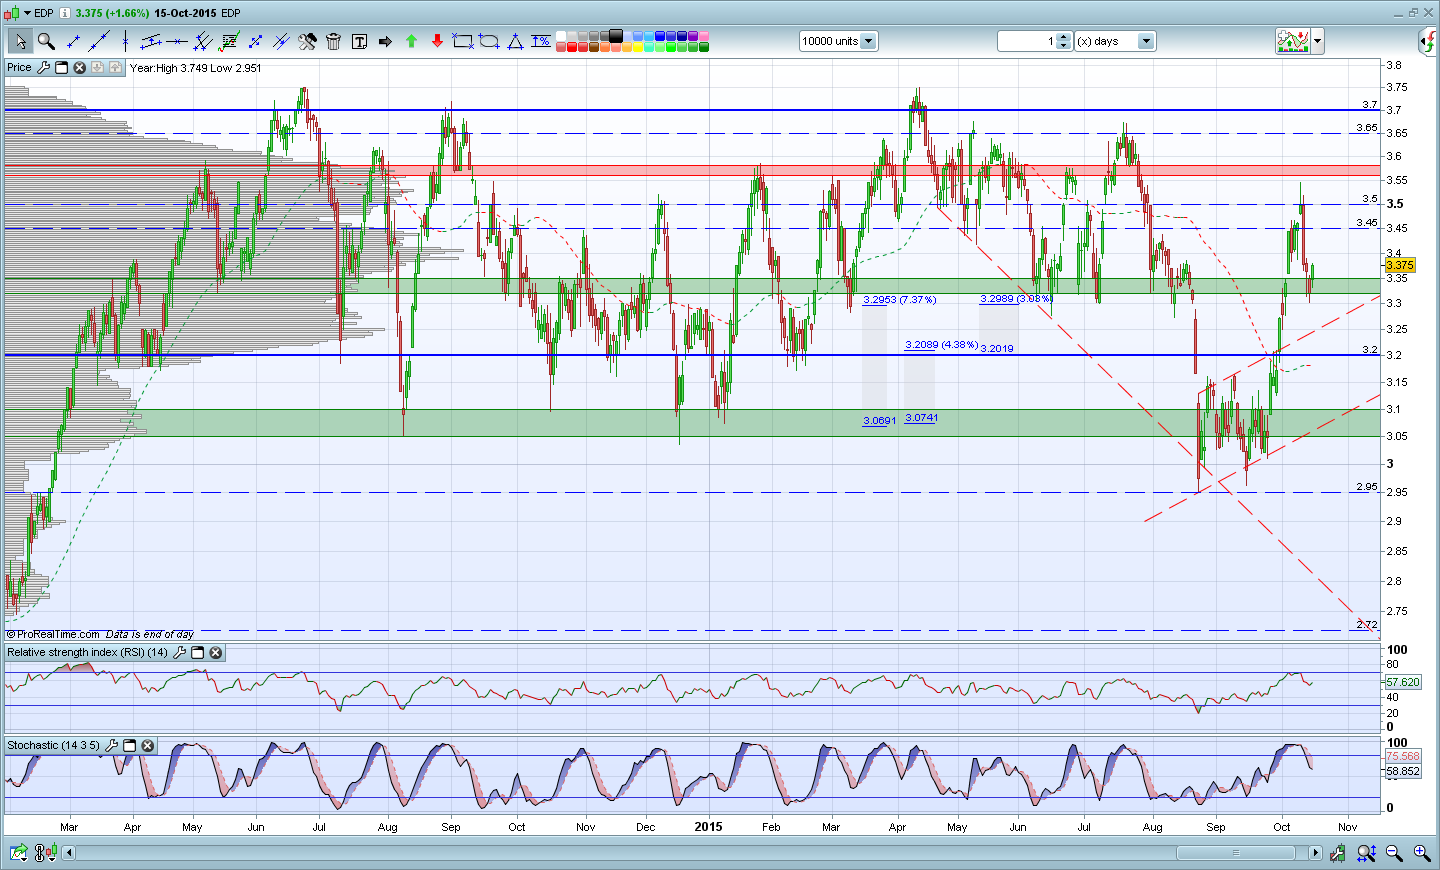The height and width of the screenshot is (870, 1440).
Task: Close the Stochastic indicator panel
Action: (x=148, y=746)
